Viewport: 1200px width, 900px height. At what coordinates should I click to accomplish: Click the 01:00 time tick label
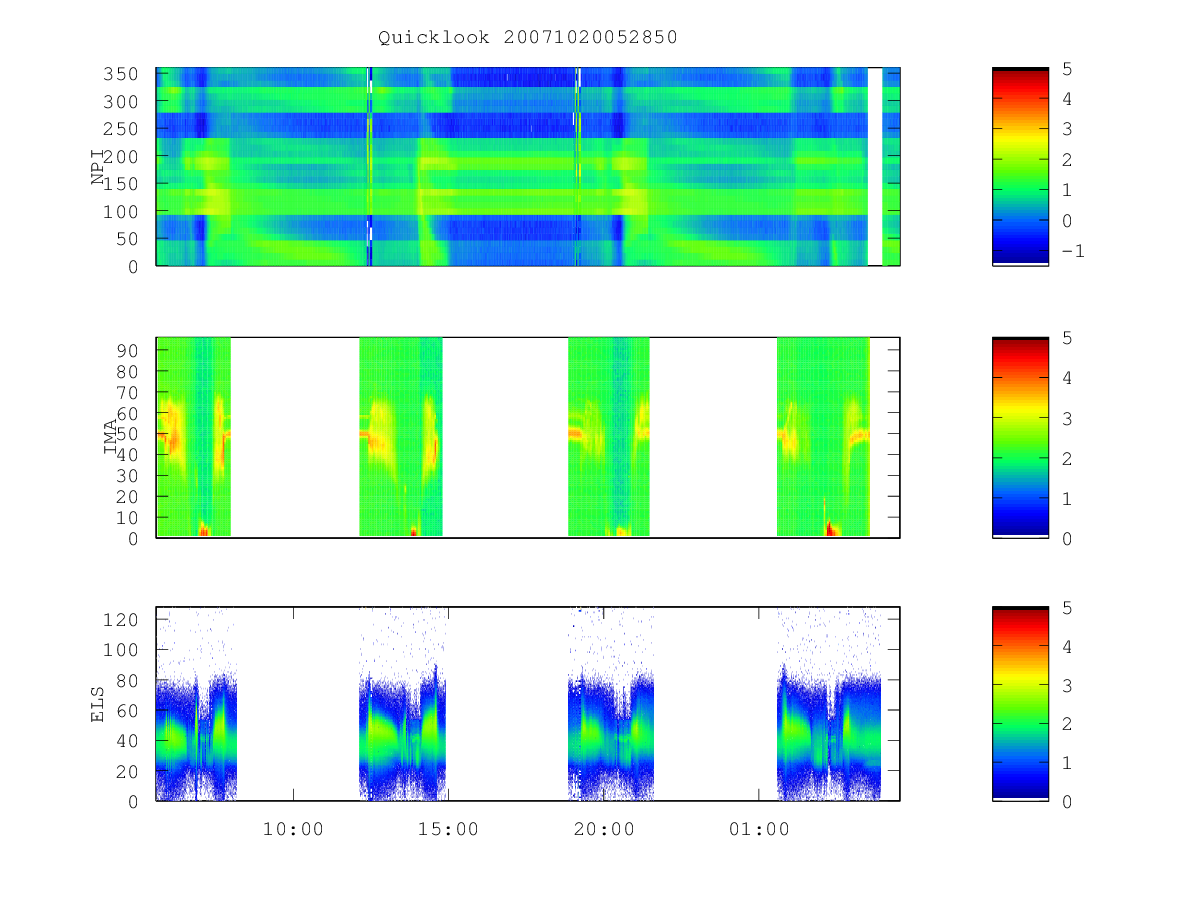point(758,829)
